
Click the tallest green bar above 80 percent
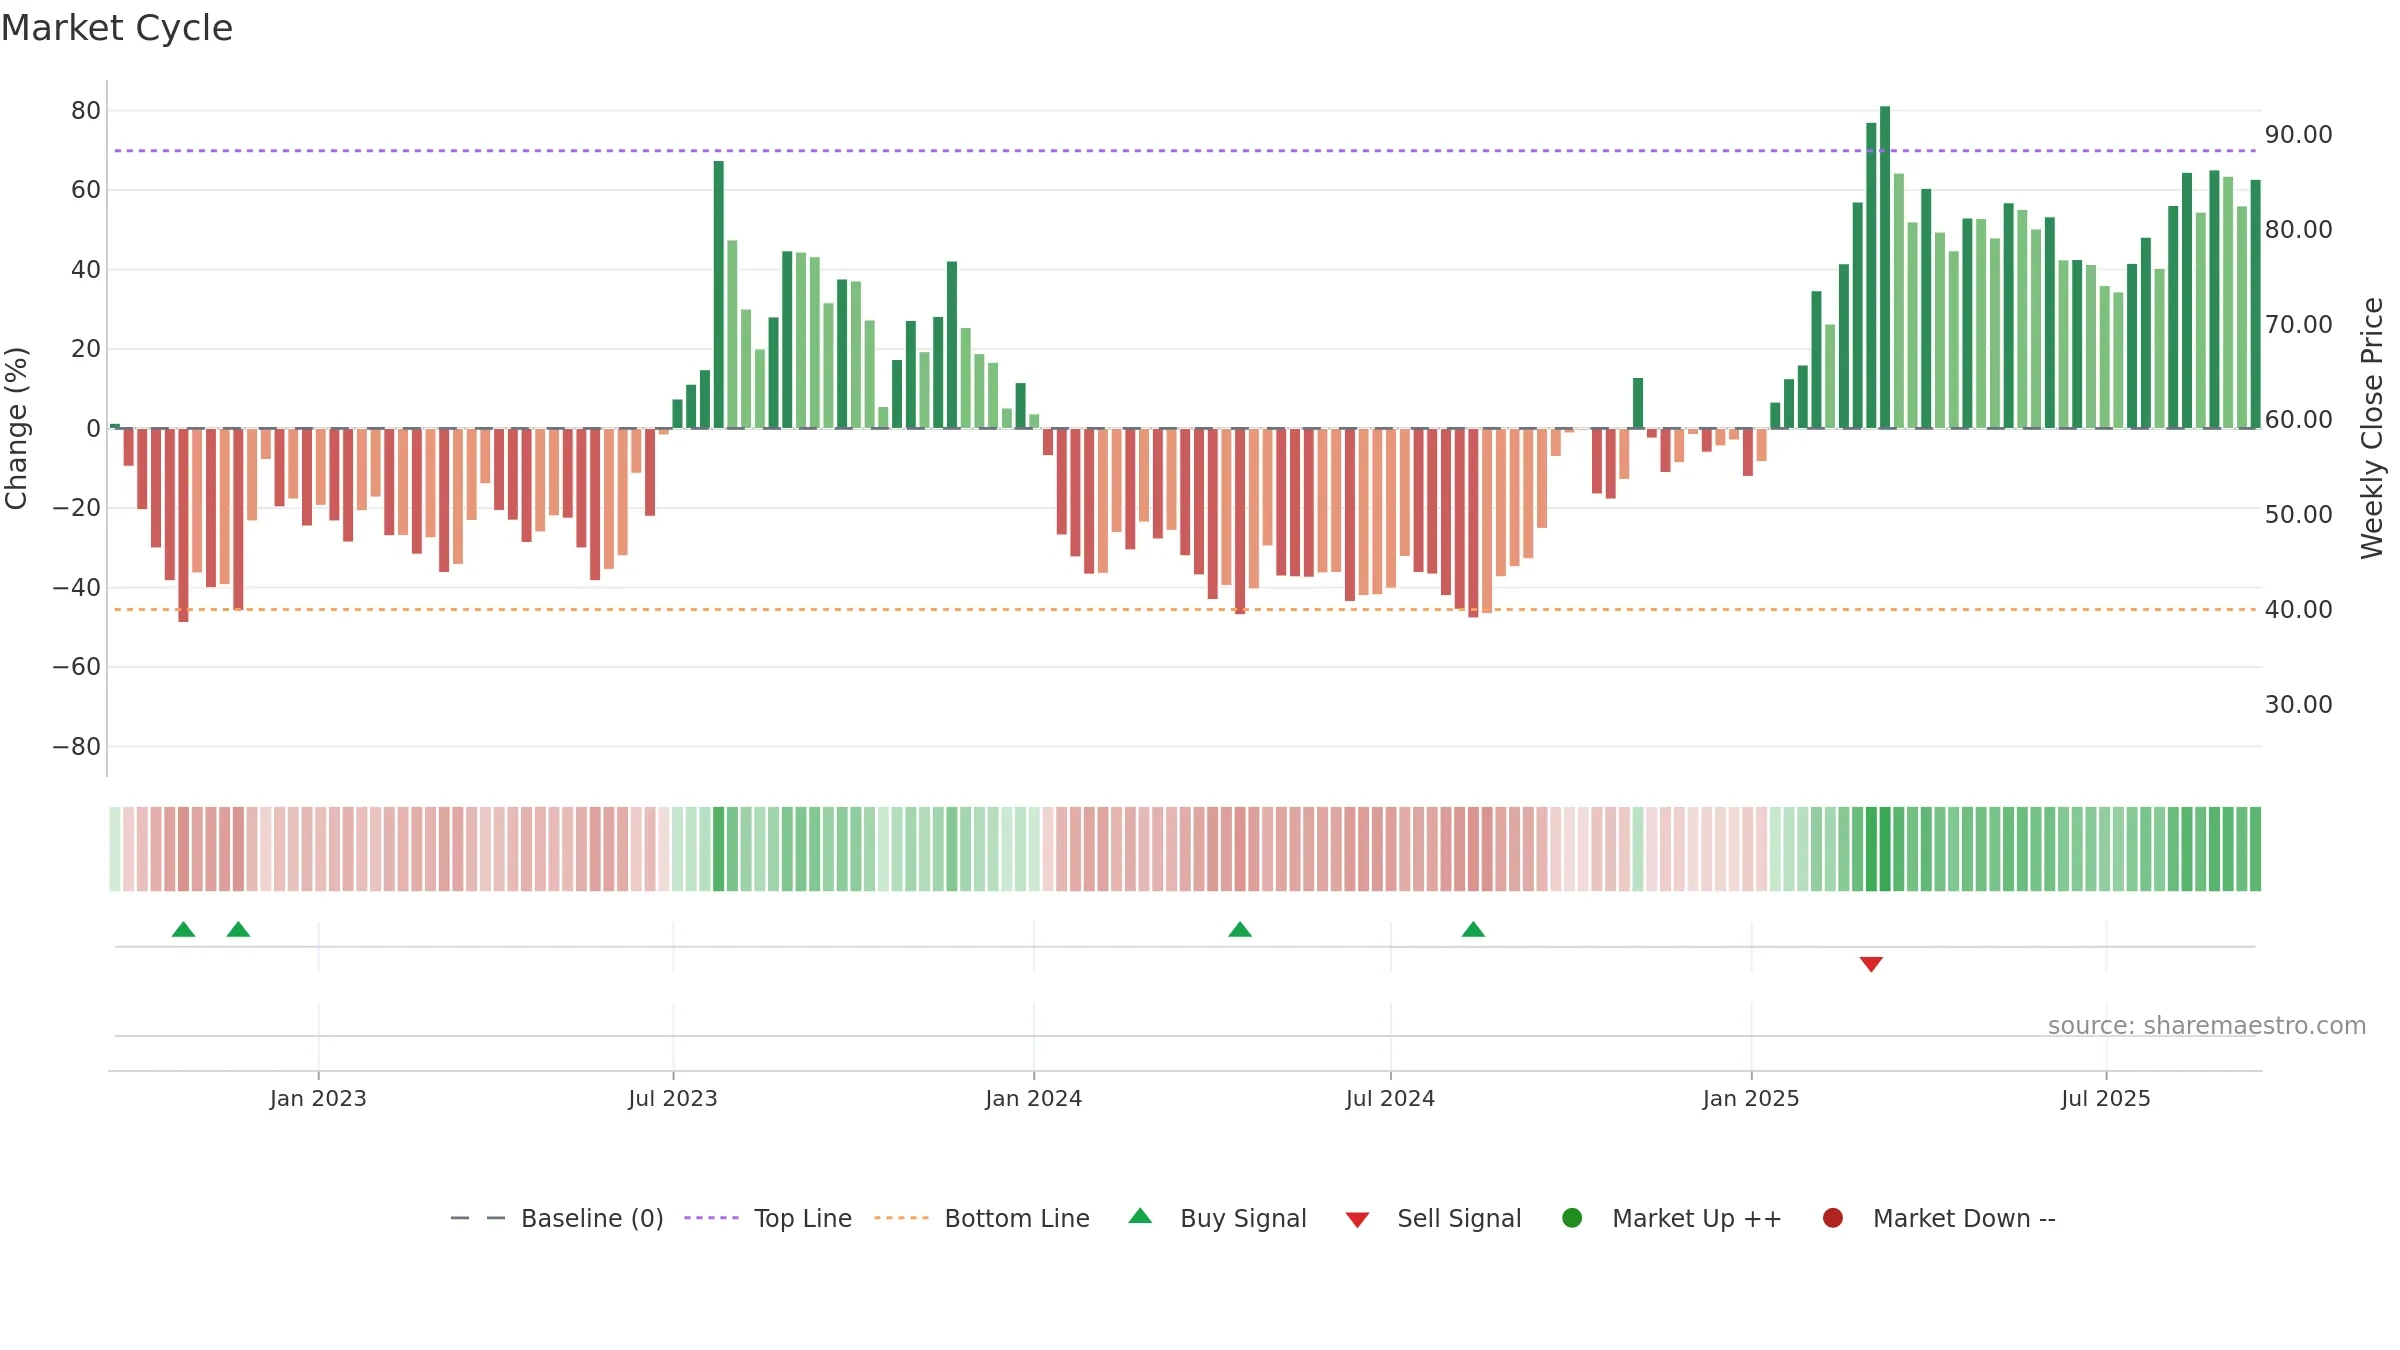(x=1885, y=267)
